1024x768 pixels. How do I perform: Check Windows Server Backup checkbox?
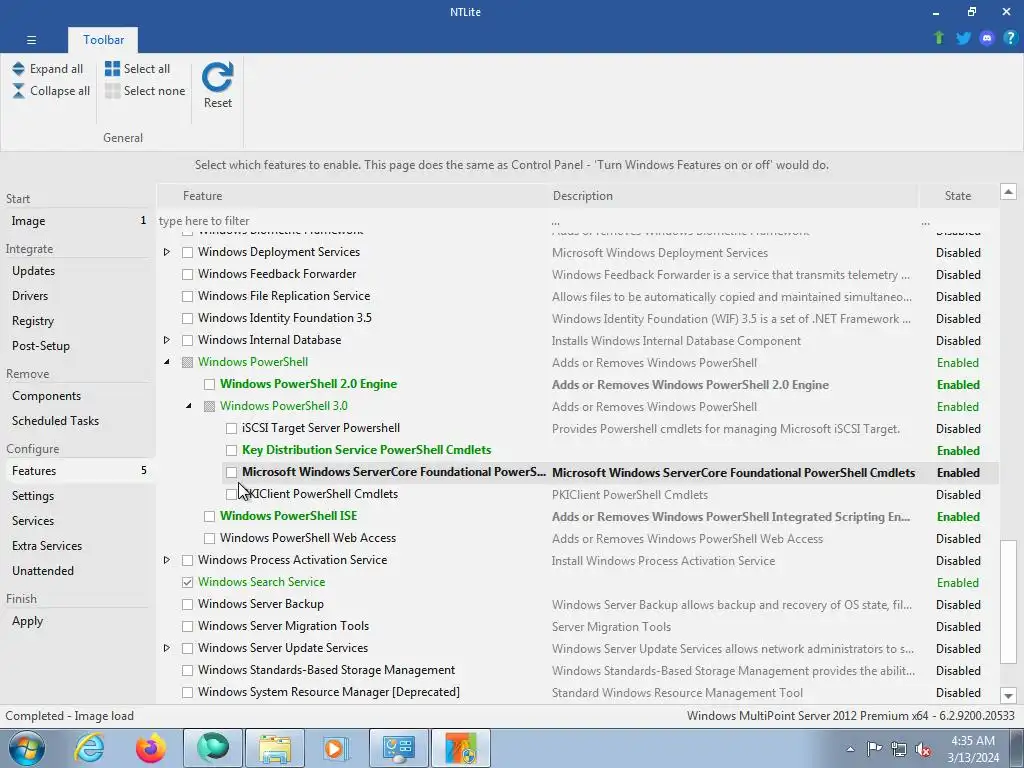pos(187,604)
